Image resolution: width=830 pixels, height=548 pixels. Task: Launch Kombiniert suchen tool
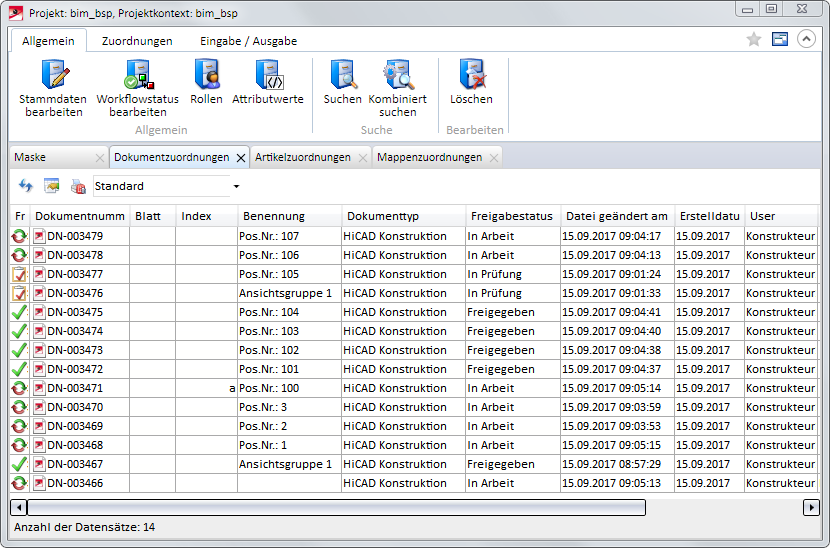[x=397, y=76]
